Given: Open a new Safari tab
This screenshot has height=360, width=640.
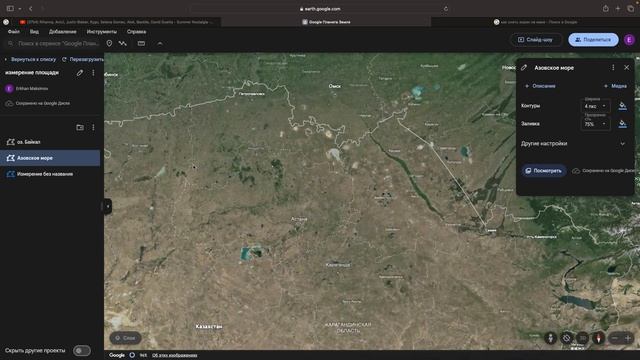Looking at the screenshot, I should pos(618,9).
